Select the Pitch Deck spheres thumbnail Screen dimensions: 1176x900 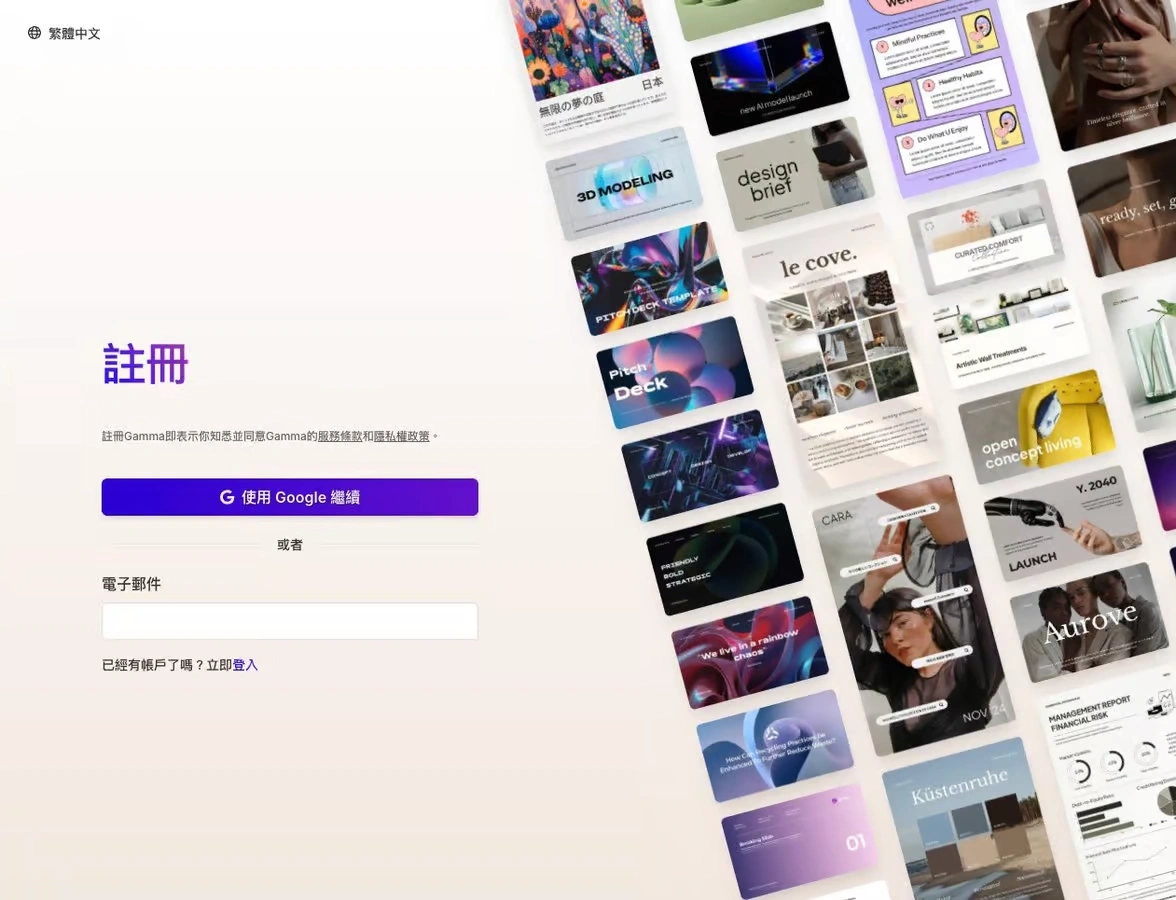[674, 373]
